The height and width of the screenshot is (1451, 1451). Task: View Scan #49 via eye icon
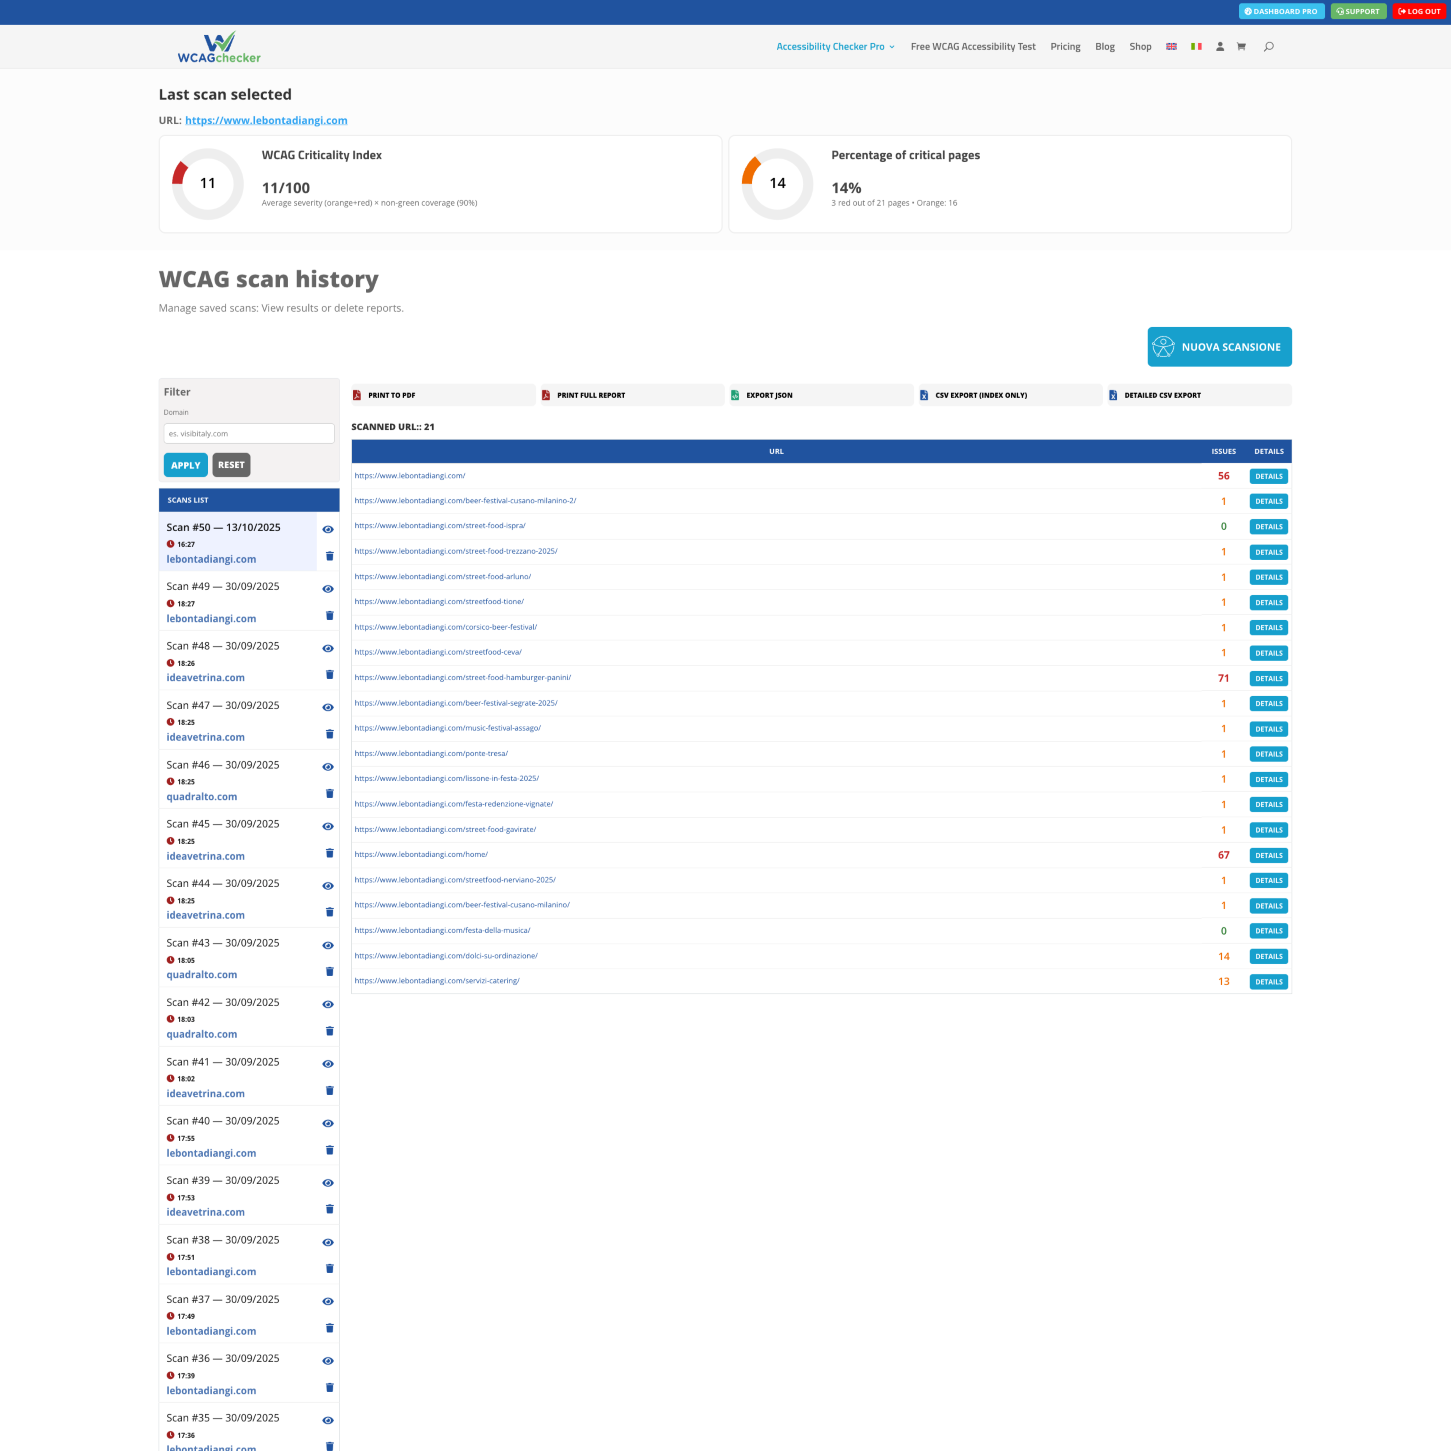point(328,589)
